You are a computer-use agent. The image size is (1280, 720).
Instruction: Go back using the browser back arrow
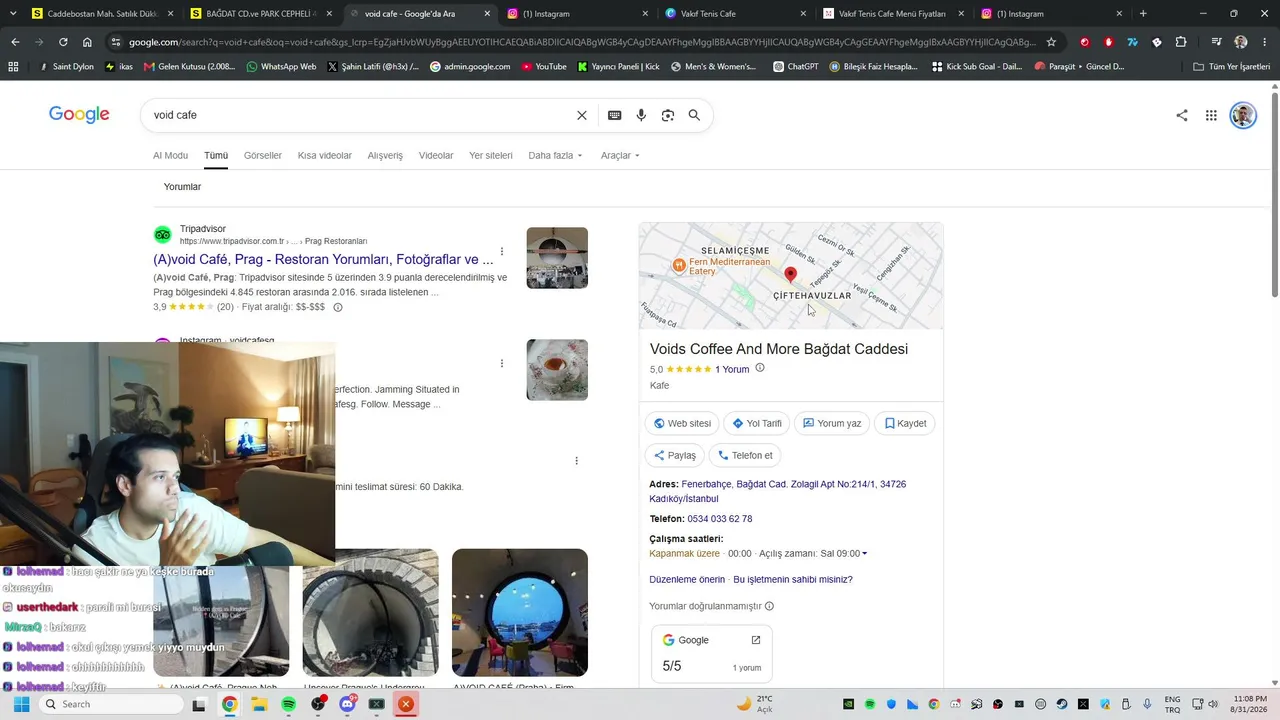tap(15, 42)
